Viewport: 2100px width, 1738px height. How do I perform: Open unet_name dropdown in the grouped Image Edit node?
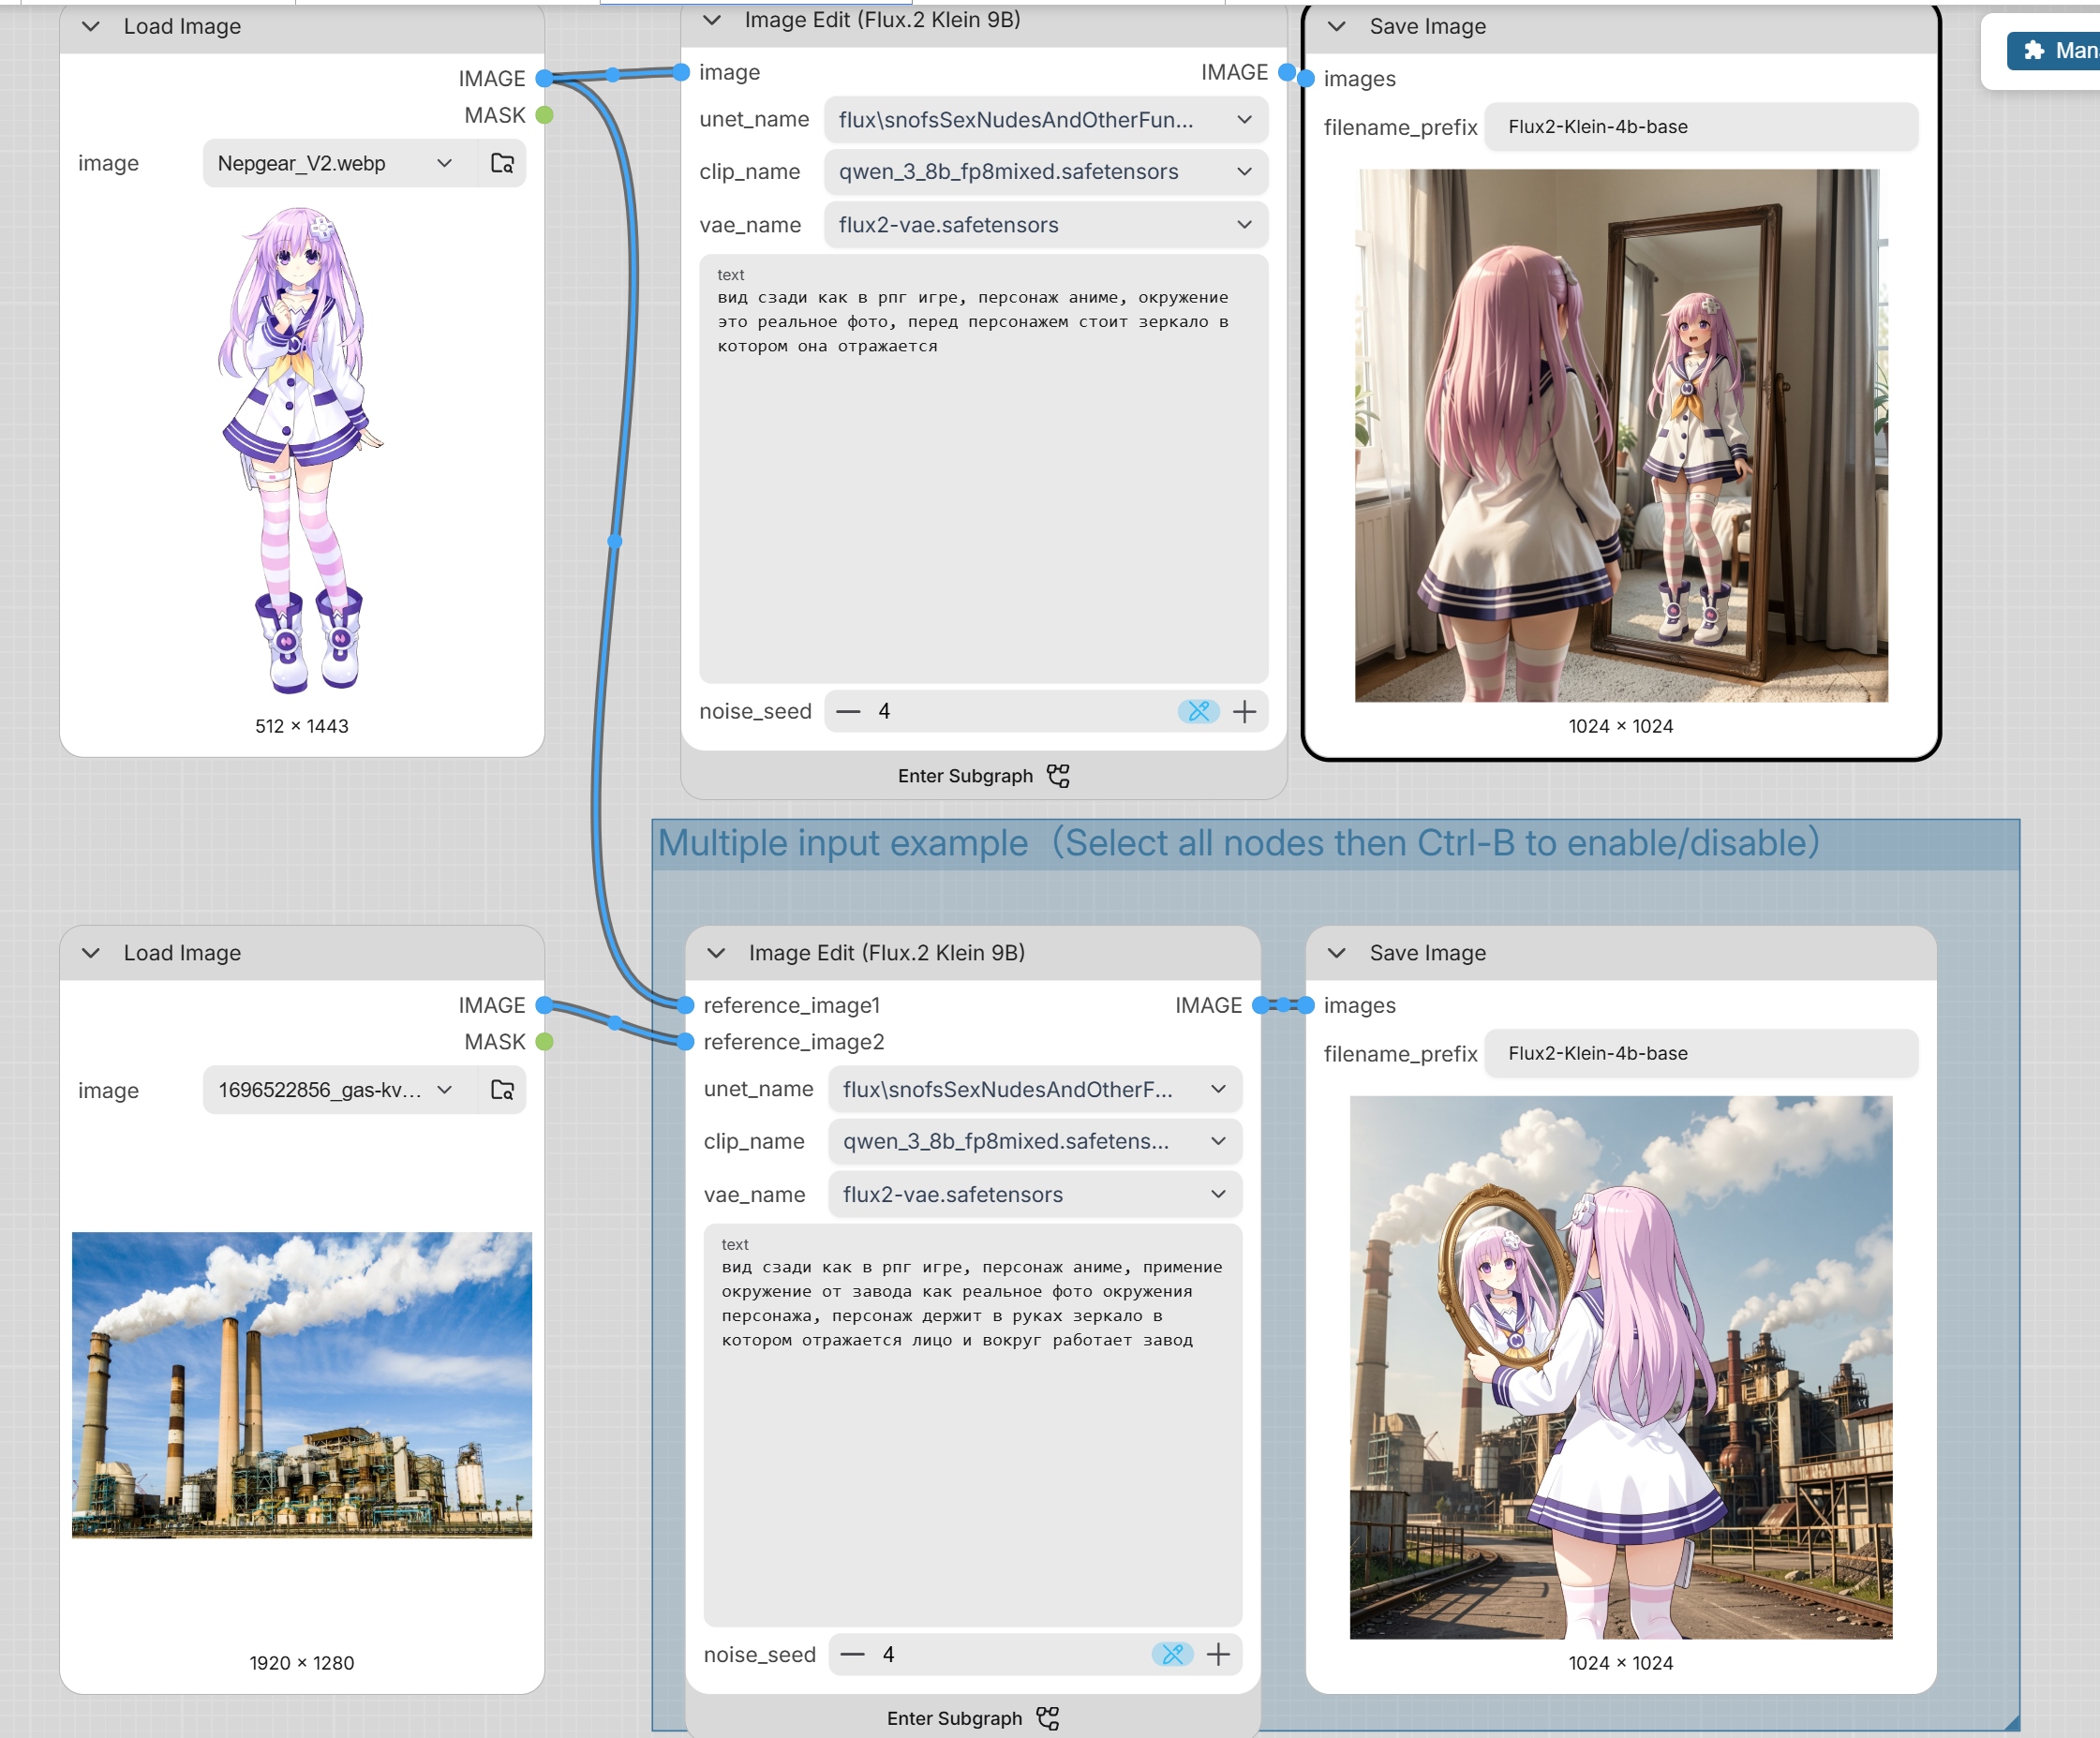point(1035,1089)
